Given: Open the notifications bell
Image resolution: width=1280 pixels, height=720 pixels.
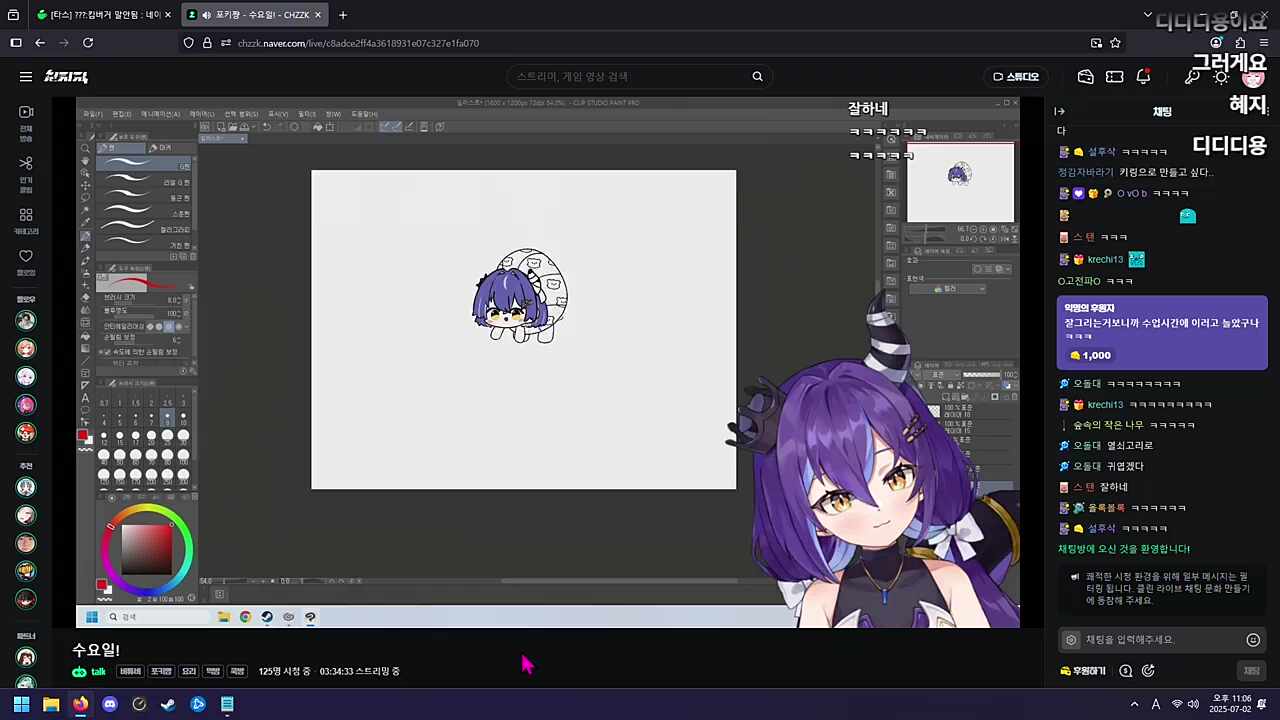Looking at the screenshot, I should point(1143,77).
